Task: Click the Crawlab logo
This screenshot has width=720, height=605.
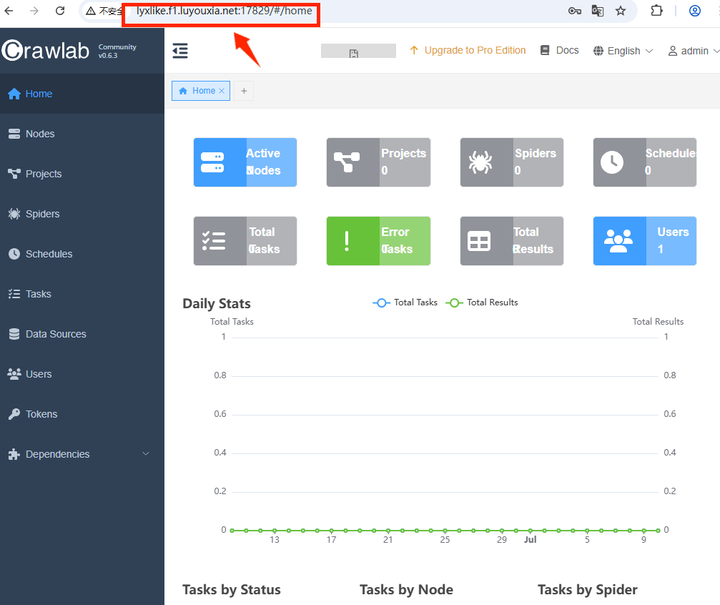Action: pos(45,50)
